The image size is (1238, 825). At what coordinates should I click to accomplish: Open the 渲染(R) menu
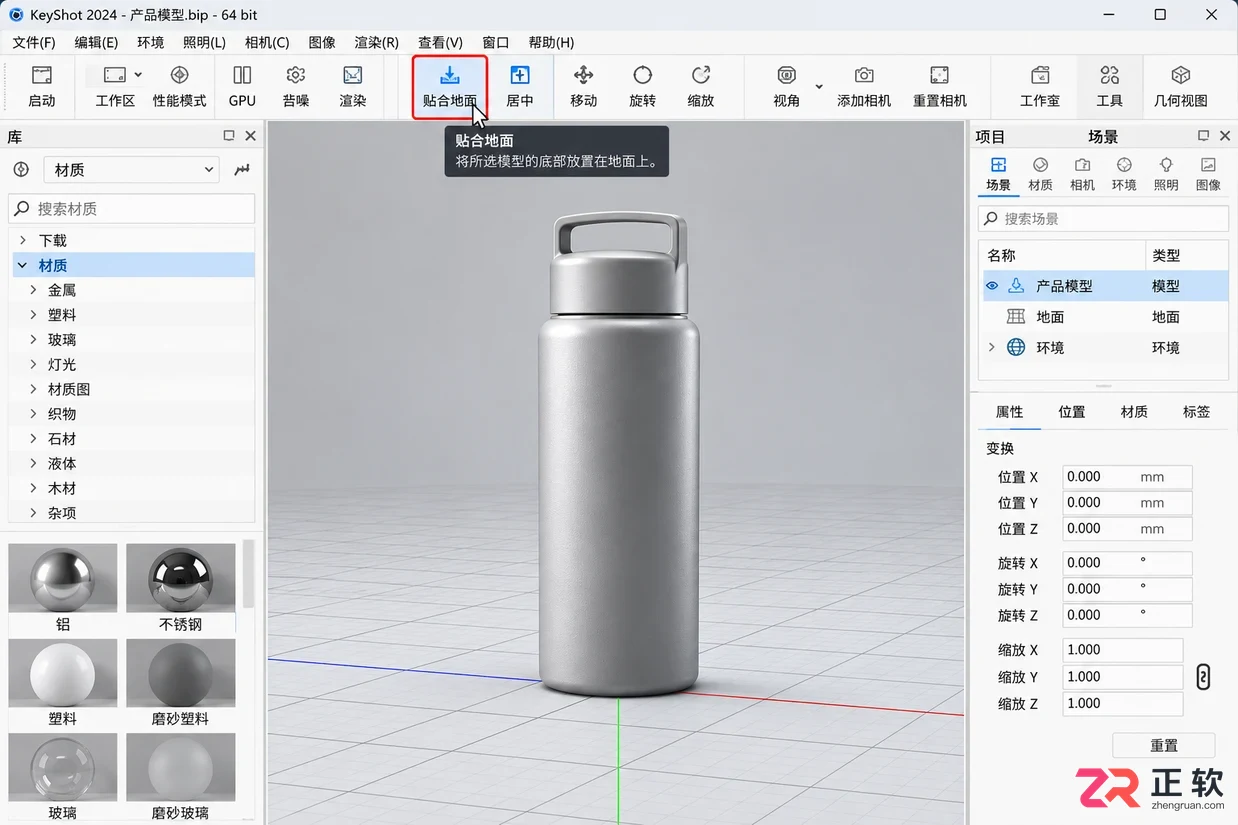pos(377,42)
